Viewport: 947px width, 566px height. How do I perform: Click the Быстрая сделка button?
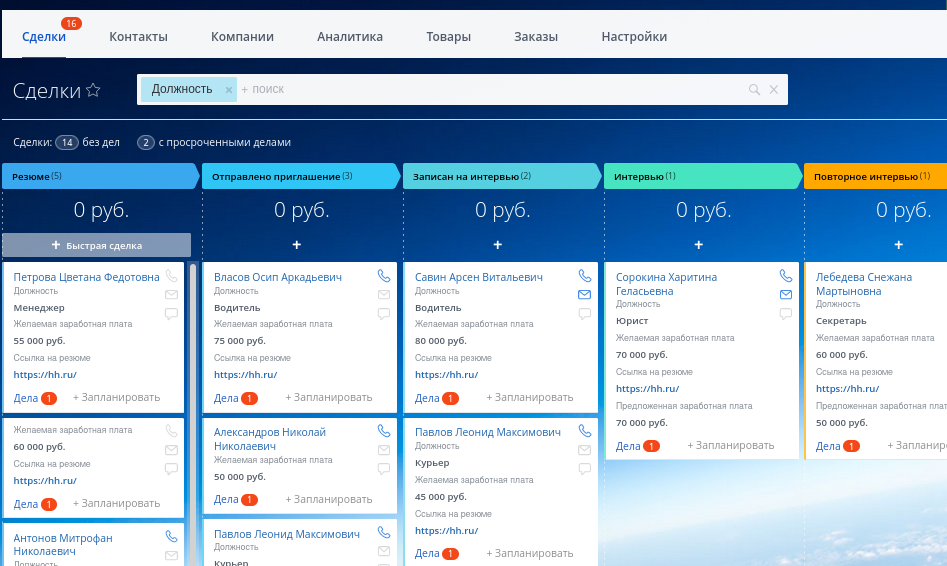97,245
